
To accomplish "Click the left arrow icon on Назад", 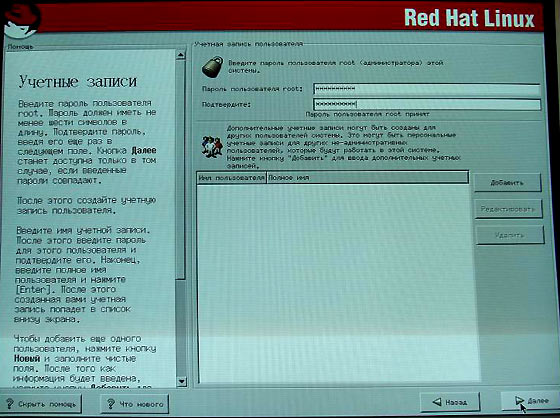I will coord(436,402).
